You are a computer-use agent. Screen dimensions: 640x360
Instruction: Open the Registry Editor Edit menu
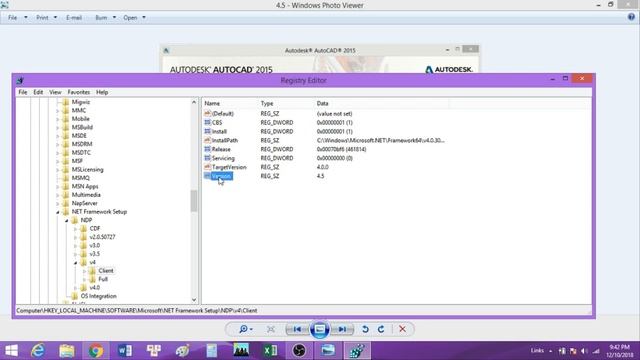pos(38,92)
